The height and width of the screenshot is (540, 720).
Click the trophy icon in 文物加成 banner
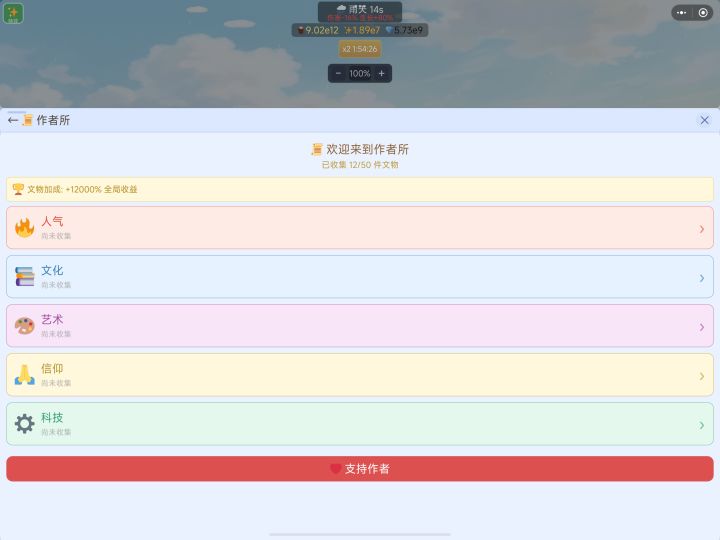point(18,189)
